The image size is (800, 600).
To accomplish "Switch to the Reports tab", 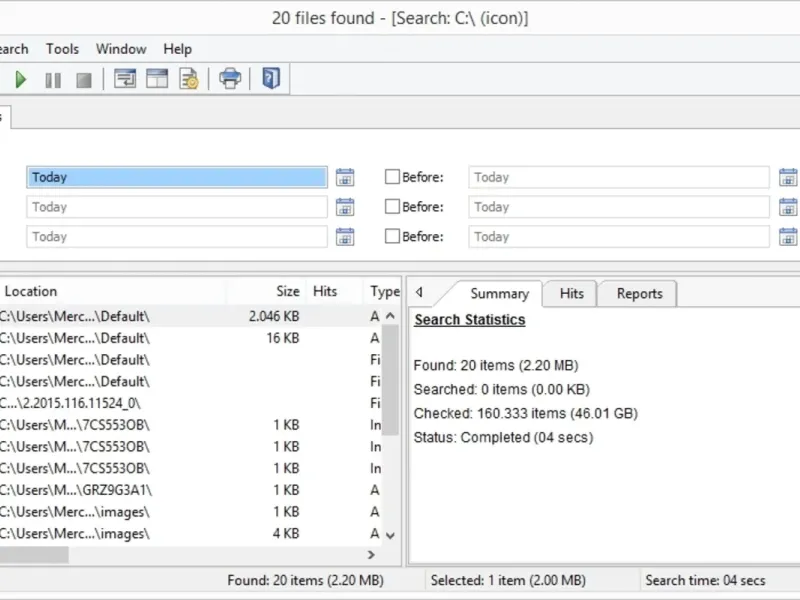I will pyautogui.click(x=639, y=294).
